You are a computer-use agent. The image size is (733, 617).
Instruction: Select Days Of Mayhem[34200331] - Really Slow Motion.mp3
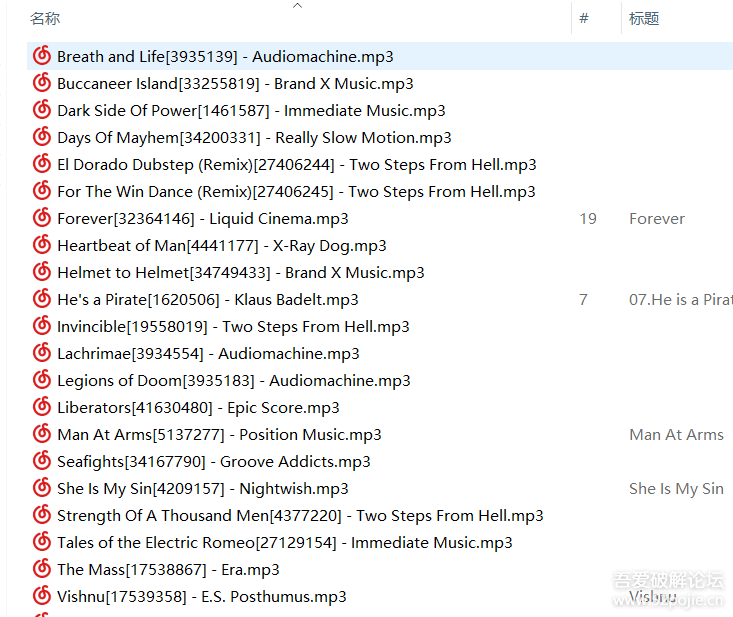click(254, 138)
